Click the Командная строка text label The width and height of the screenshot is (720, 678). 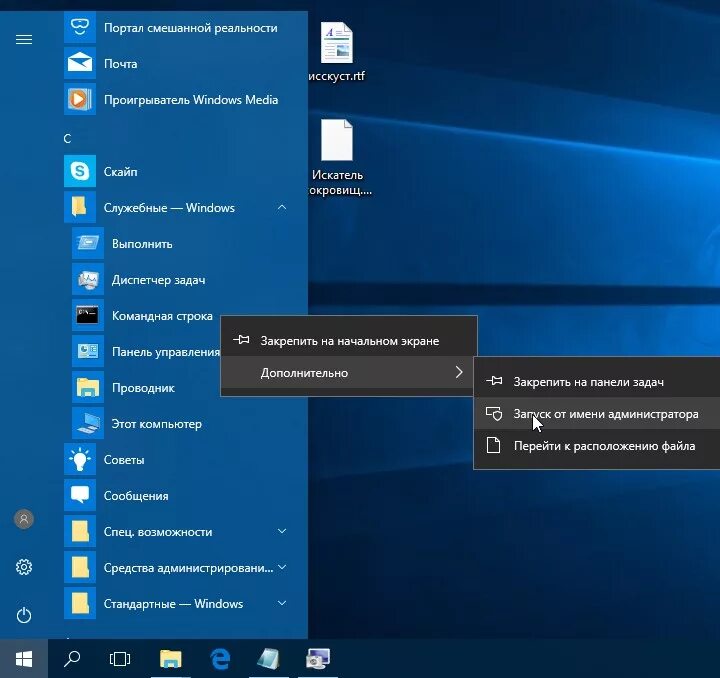point(162,316)
